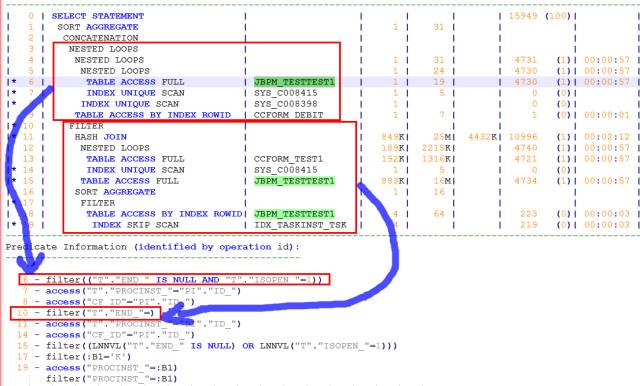Screen dimensions: 640x386
Task: Click JBPM_TESTTEST1 object name in row 15
Action: [x=294, y=181]
